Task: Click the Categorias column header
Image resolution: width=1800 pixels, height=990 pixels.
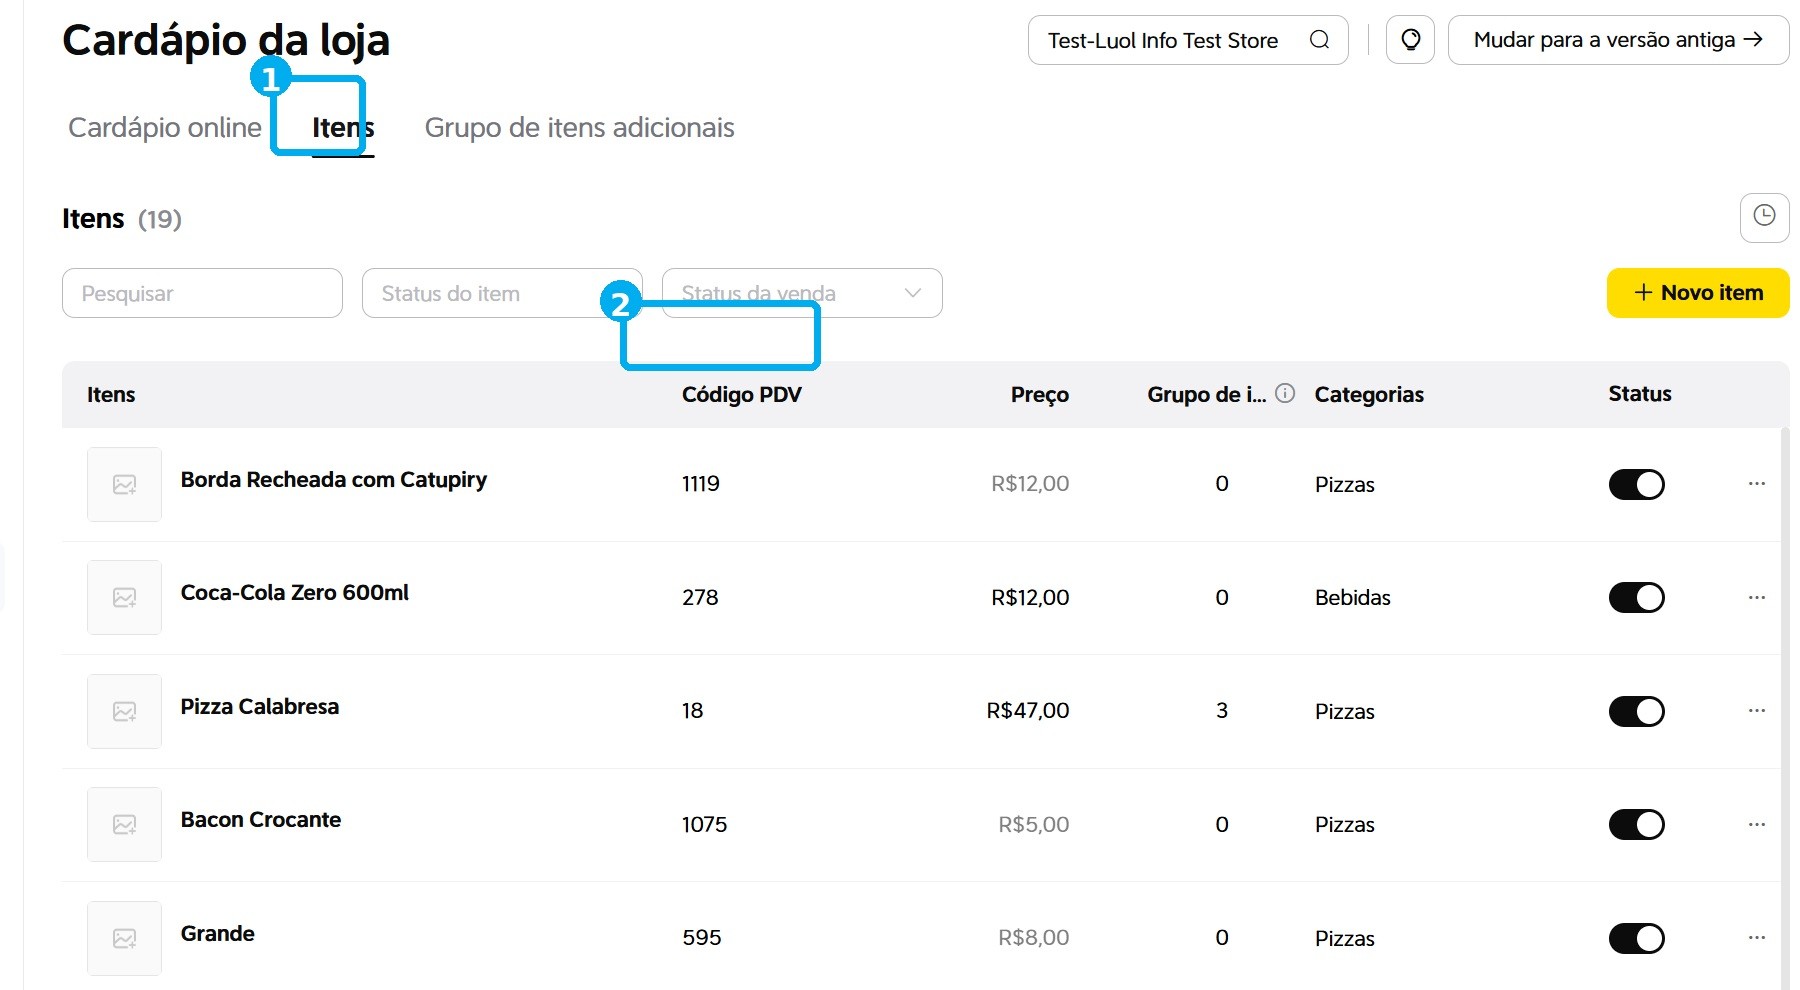Action: [1369, 395]
